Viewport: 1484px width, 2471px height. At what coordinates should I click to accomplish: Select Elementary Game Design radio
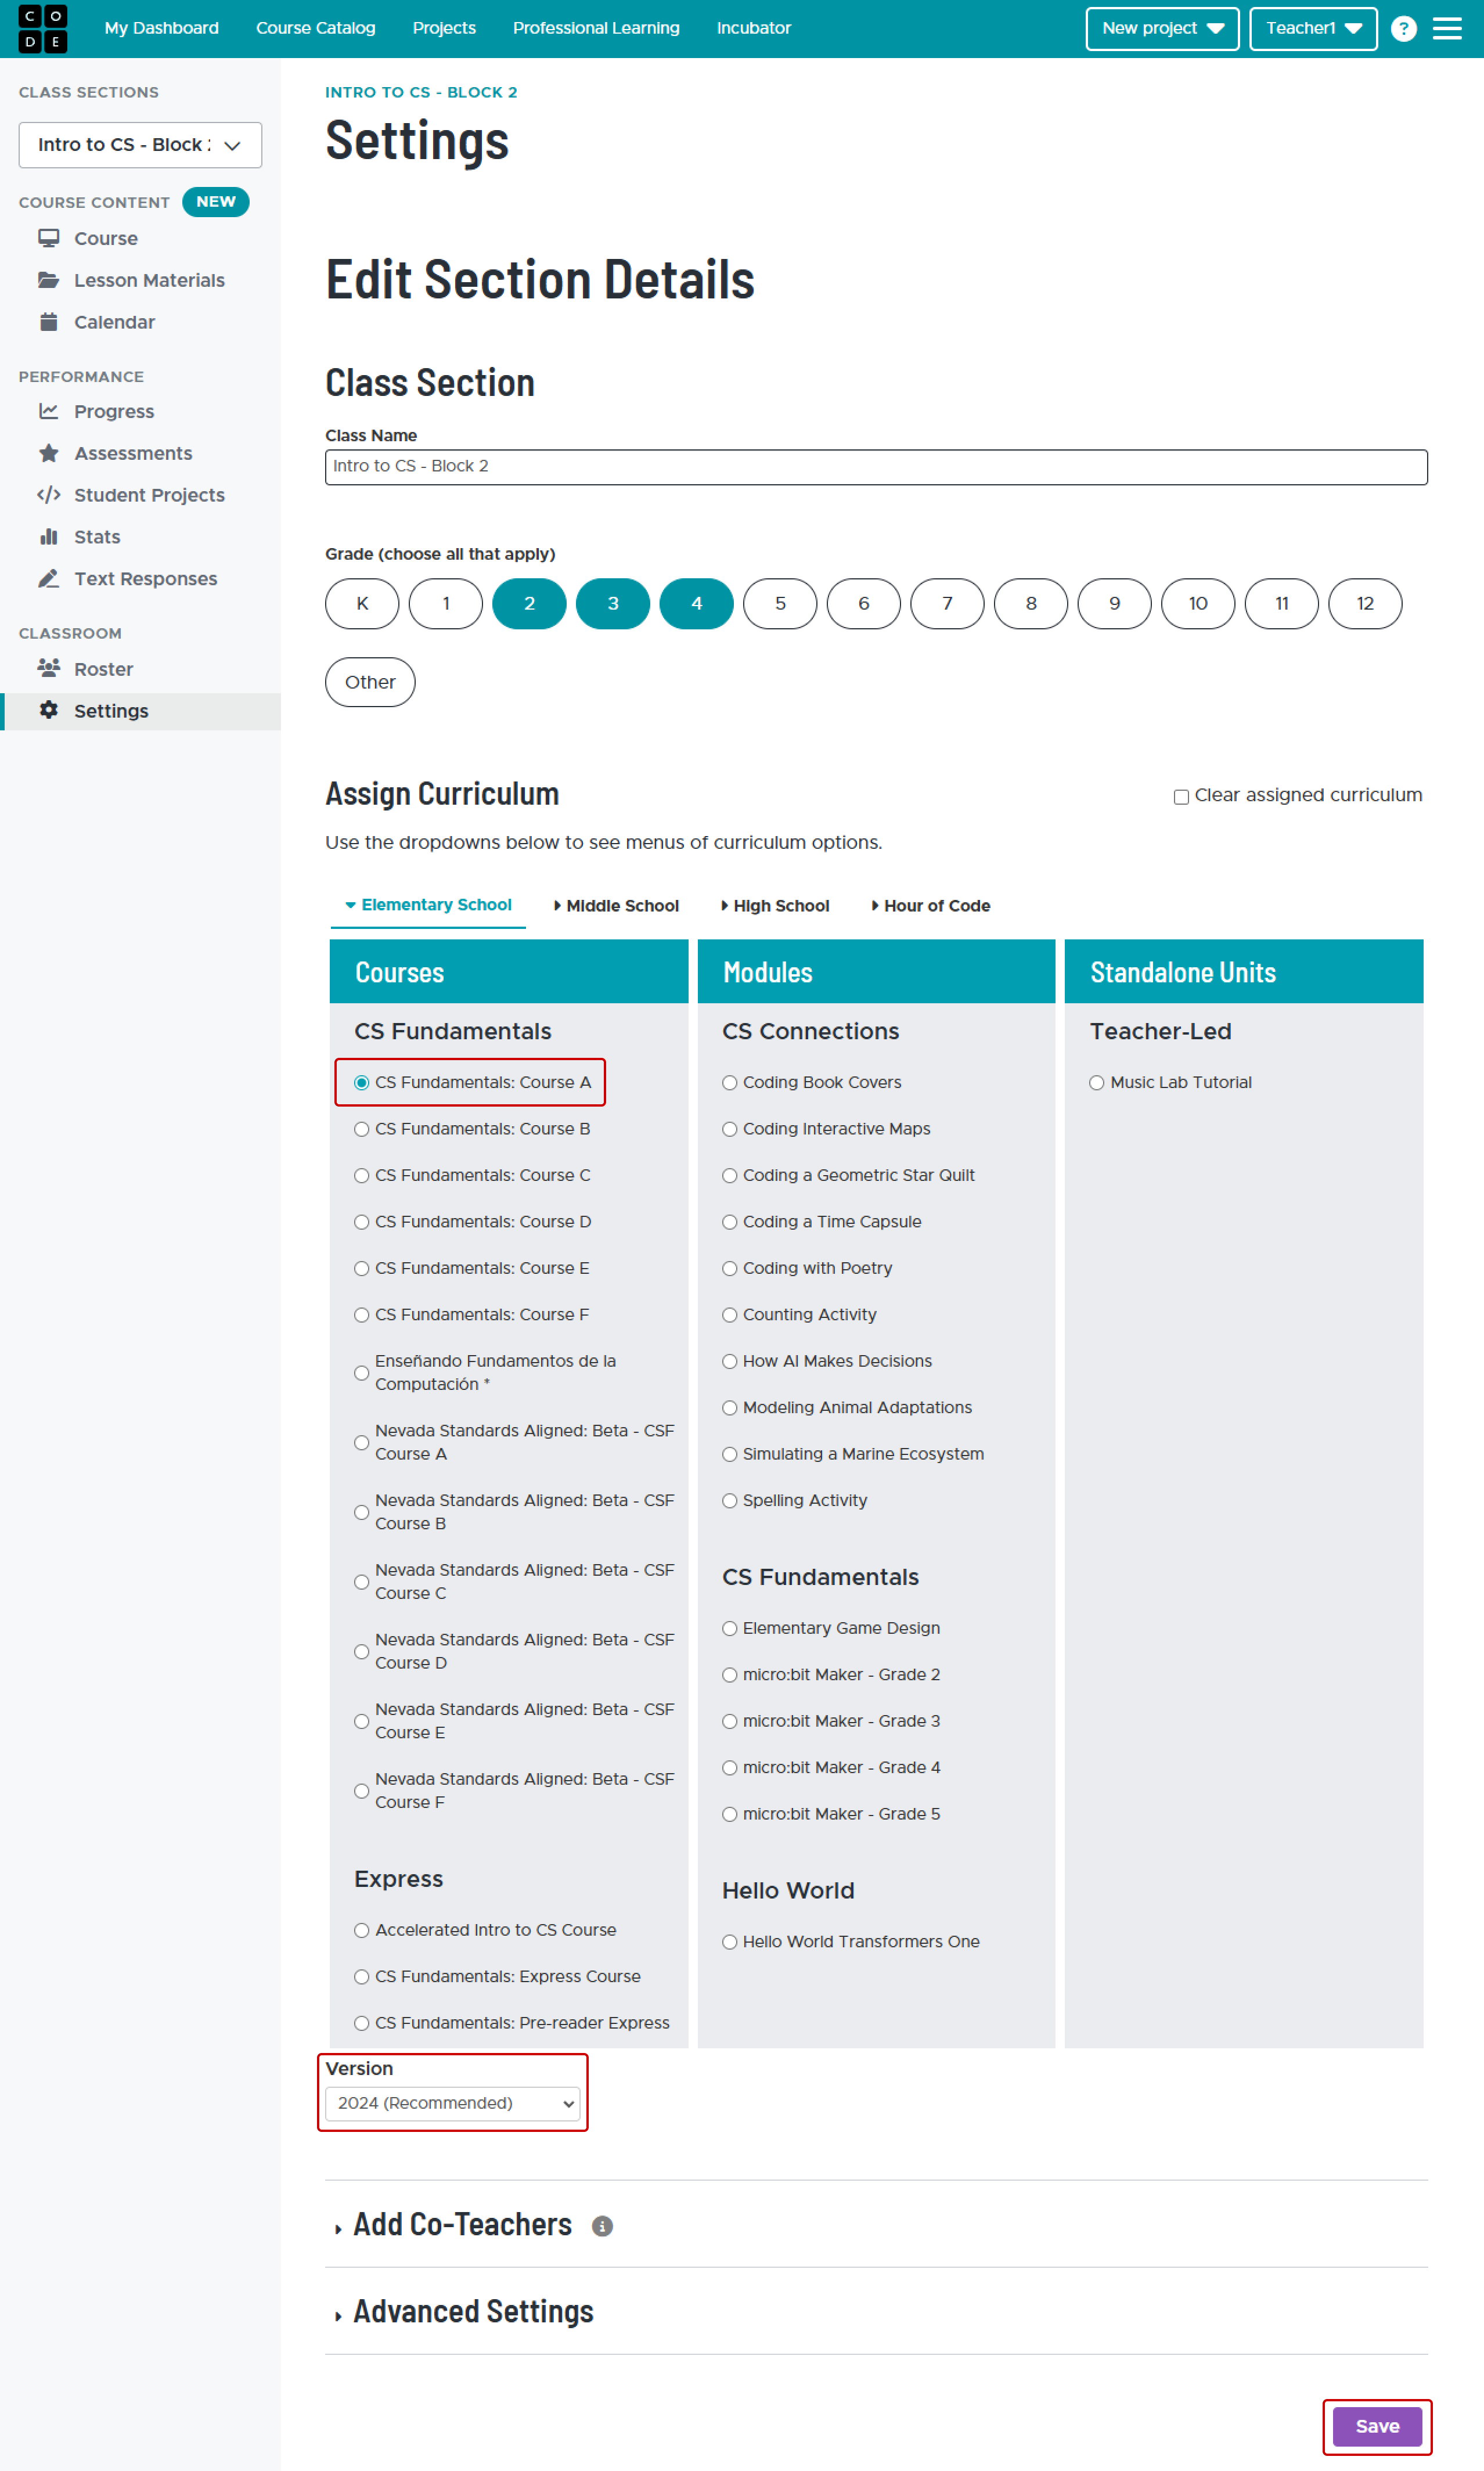[x=730, y=1629]
